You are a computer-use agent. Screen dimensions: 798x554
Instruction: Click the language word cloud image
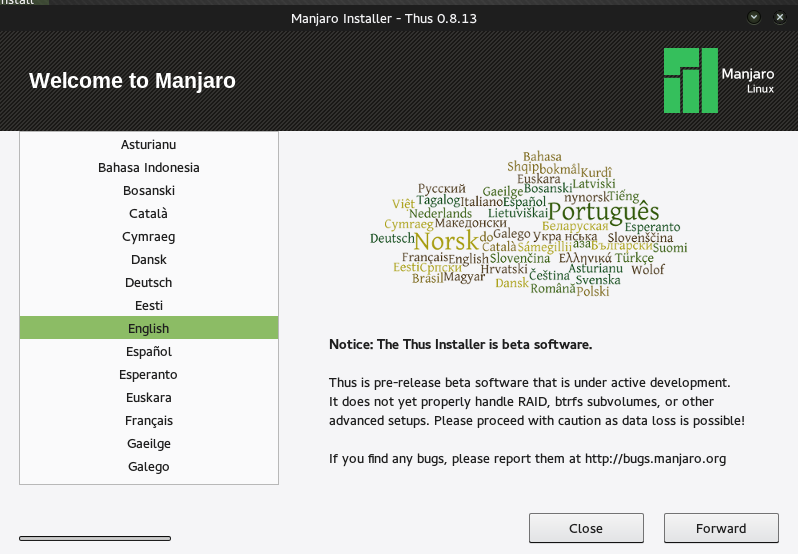[x=529, y=224]
